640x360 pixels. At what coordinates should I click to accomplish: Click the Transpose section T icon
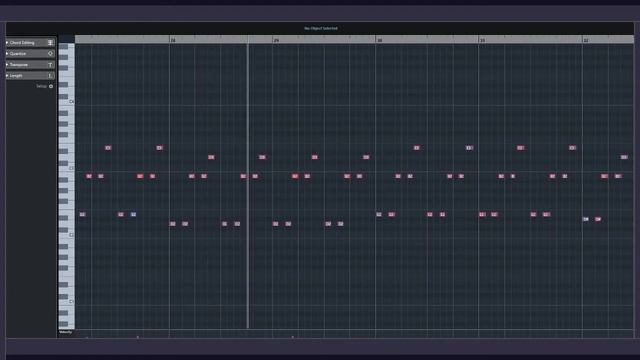pyautogui.click(x=51, y=64)
